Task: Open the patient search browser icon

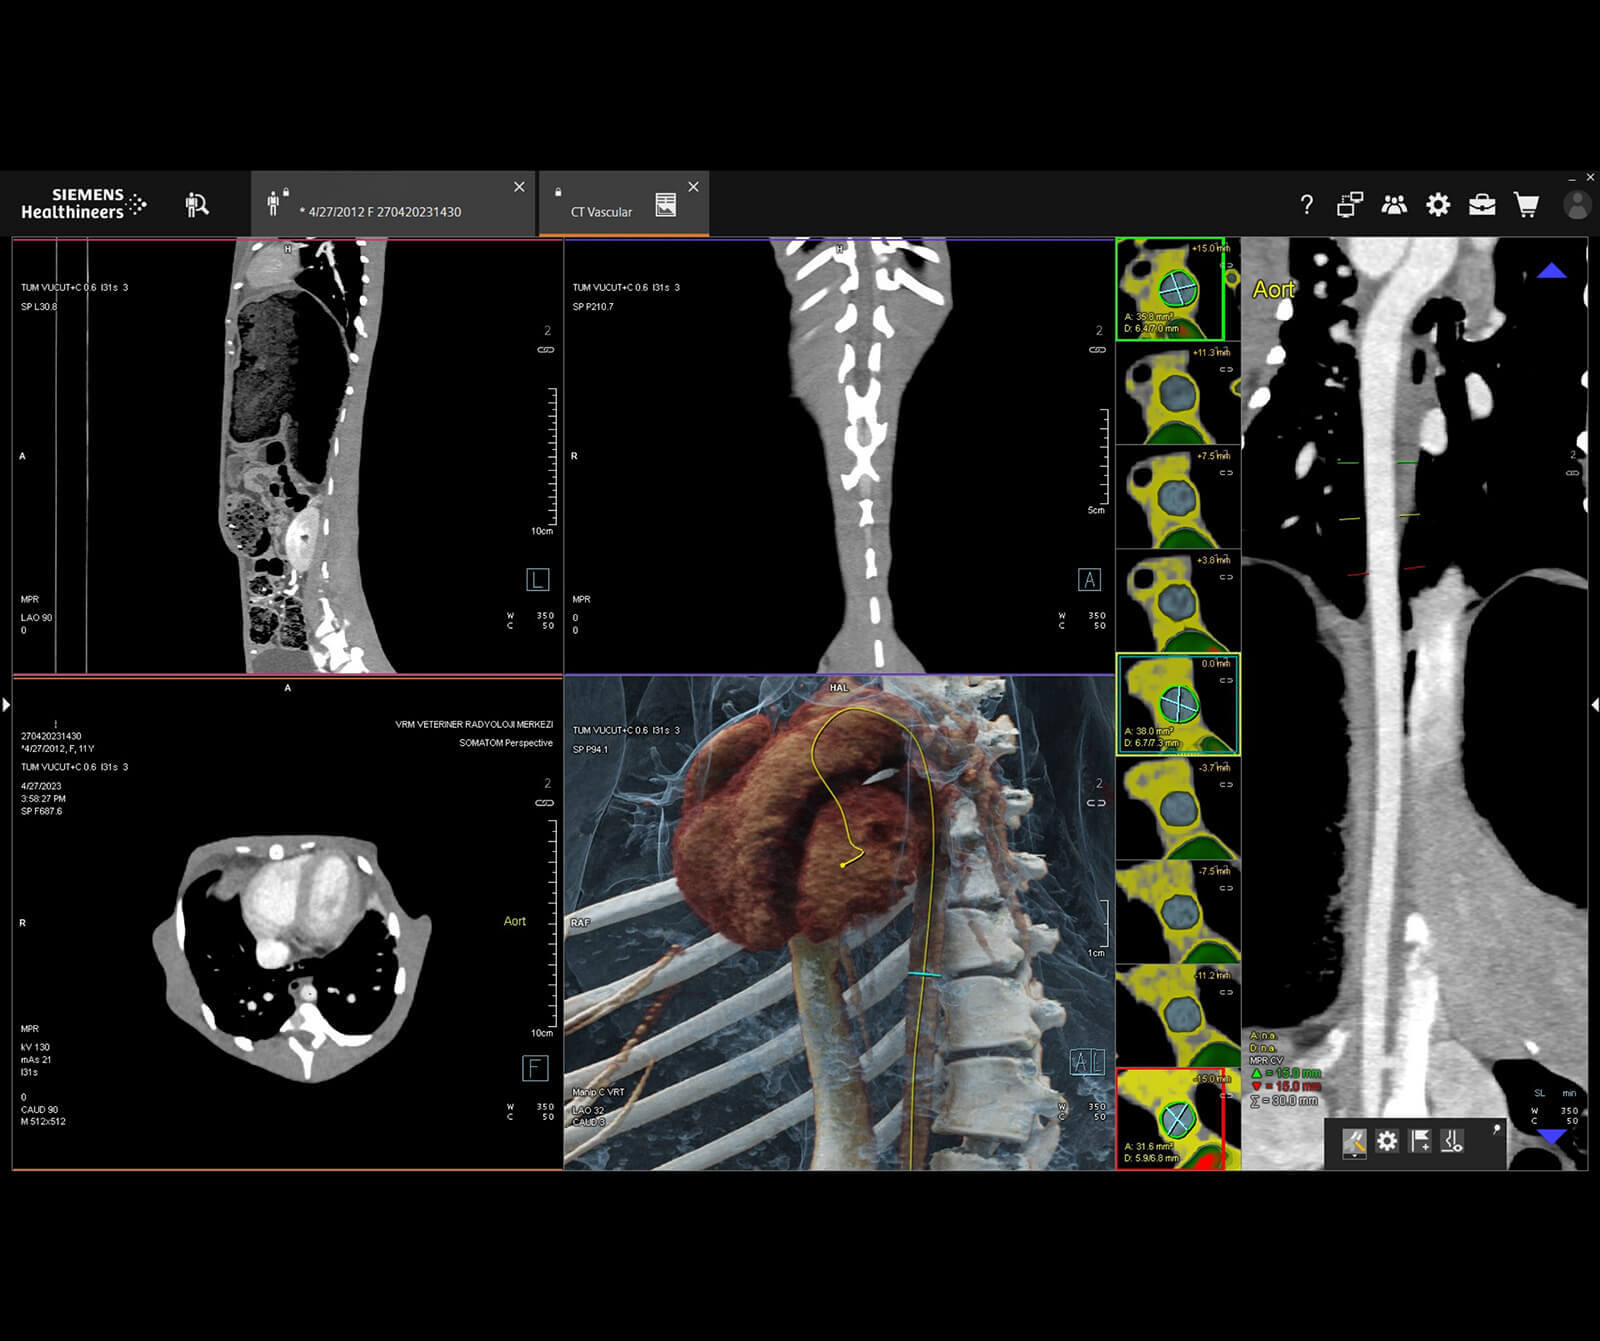Action: (x=197, y=205)
